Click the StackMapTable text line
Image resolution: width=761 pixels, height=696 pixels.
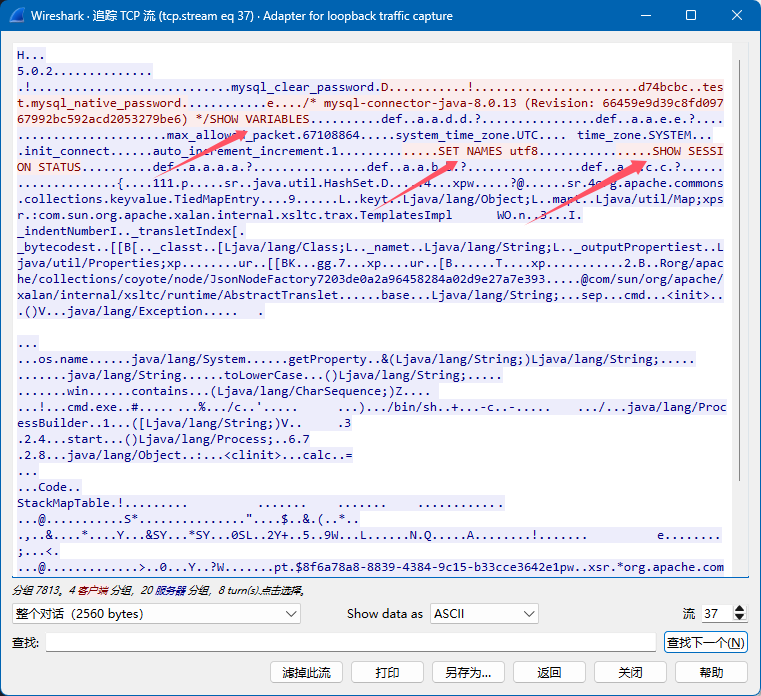(x=64, y=503)
